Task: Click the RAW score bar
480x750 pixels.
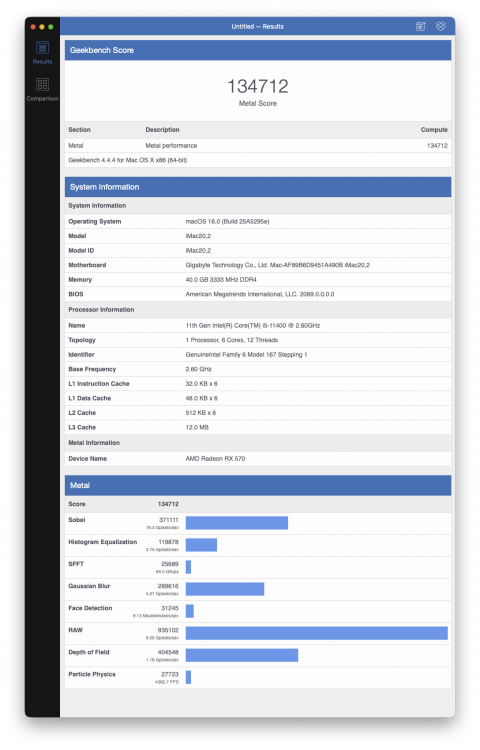Action: (316, 633)
